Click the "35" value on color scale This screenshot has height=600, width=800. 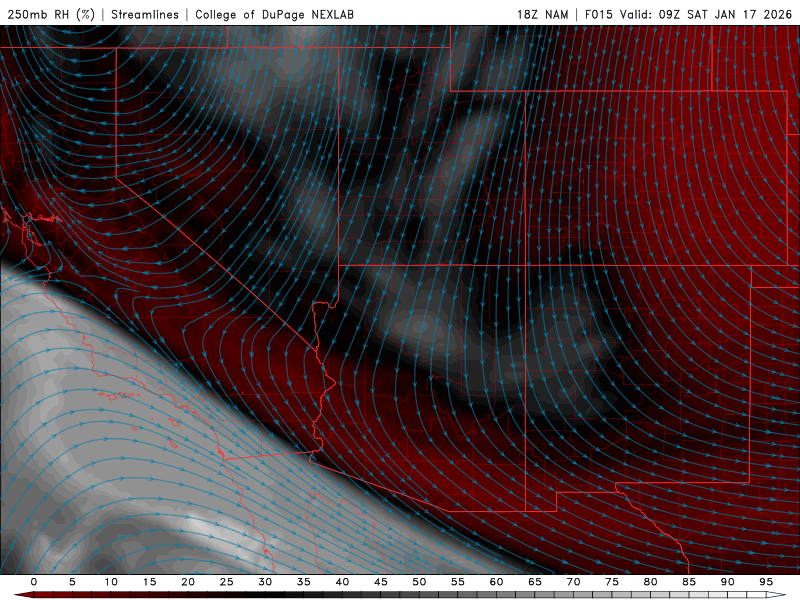tap(304, 582)
